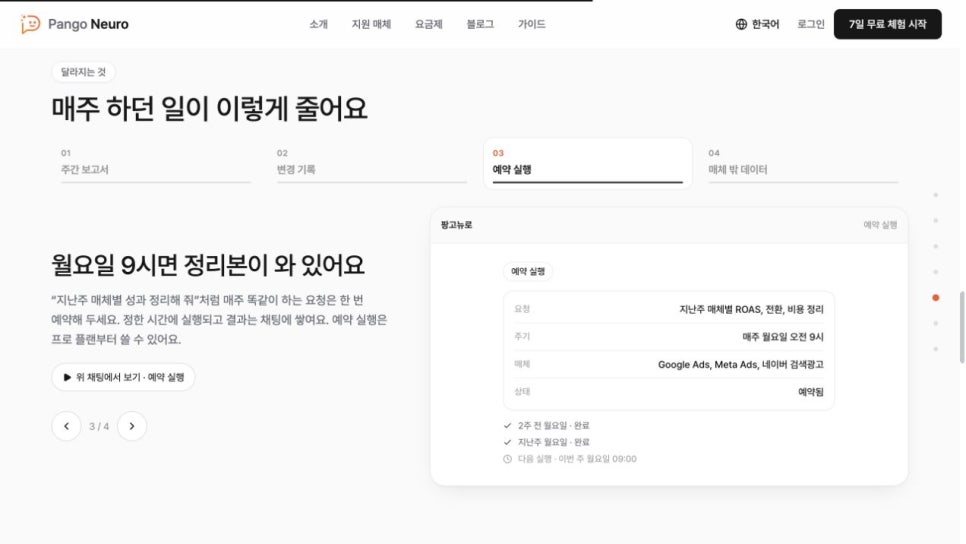Click the checkmark beside 지난주 월요일 · 완료
This screenshot has height=544, width=966.
pos(507,442)
